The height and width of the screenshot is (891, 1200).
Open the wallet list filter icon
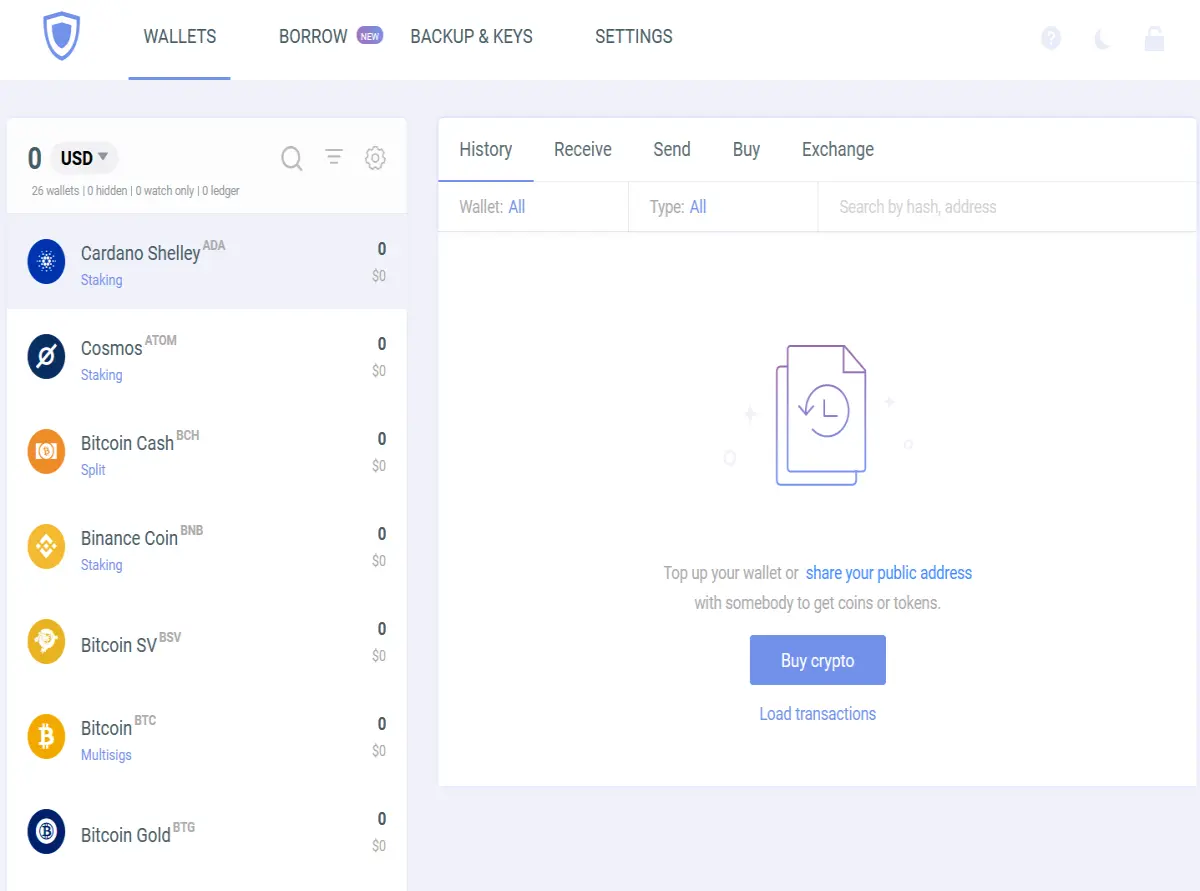click(334, 157)
